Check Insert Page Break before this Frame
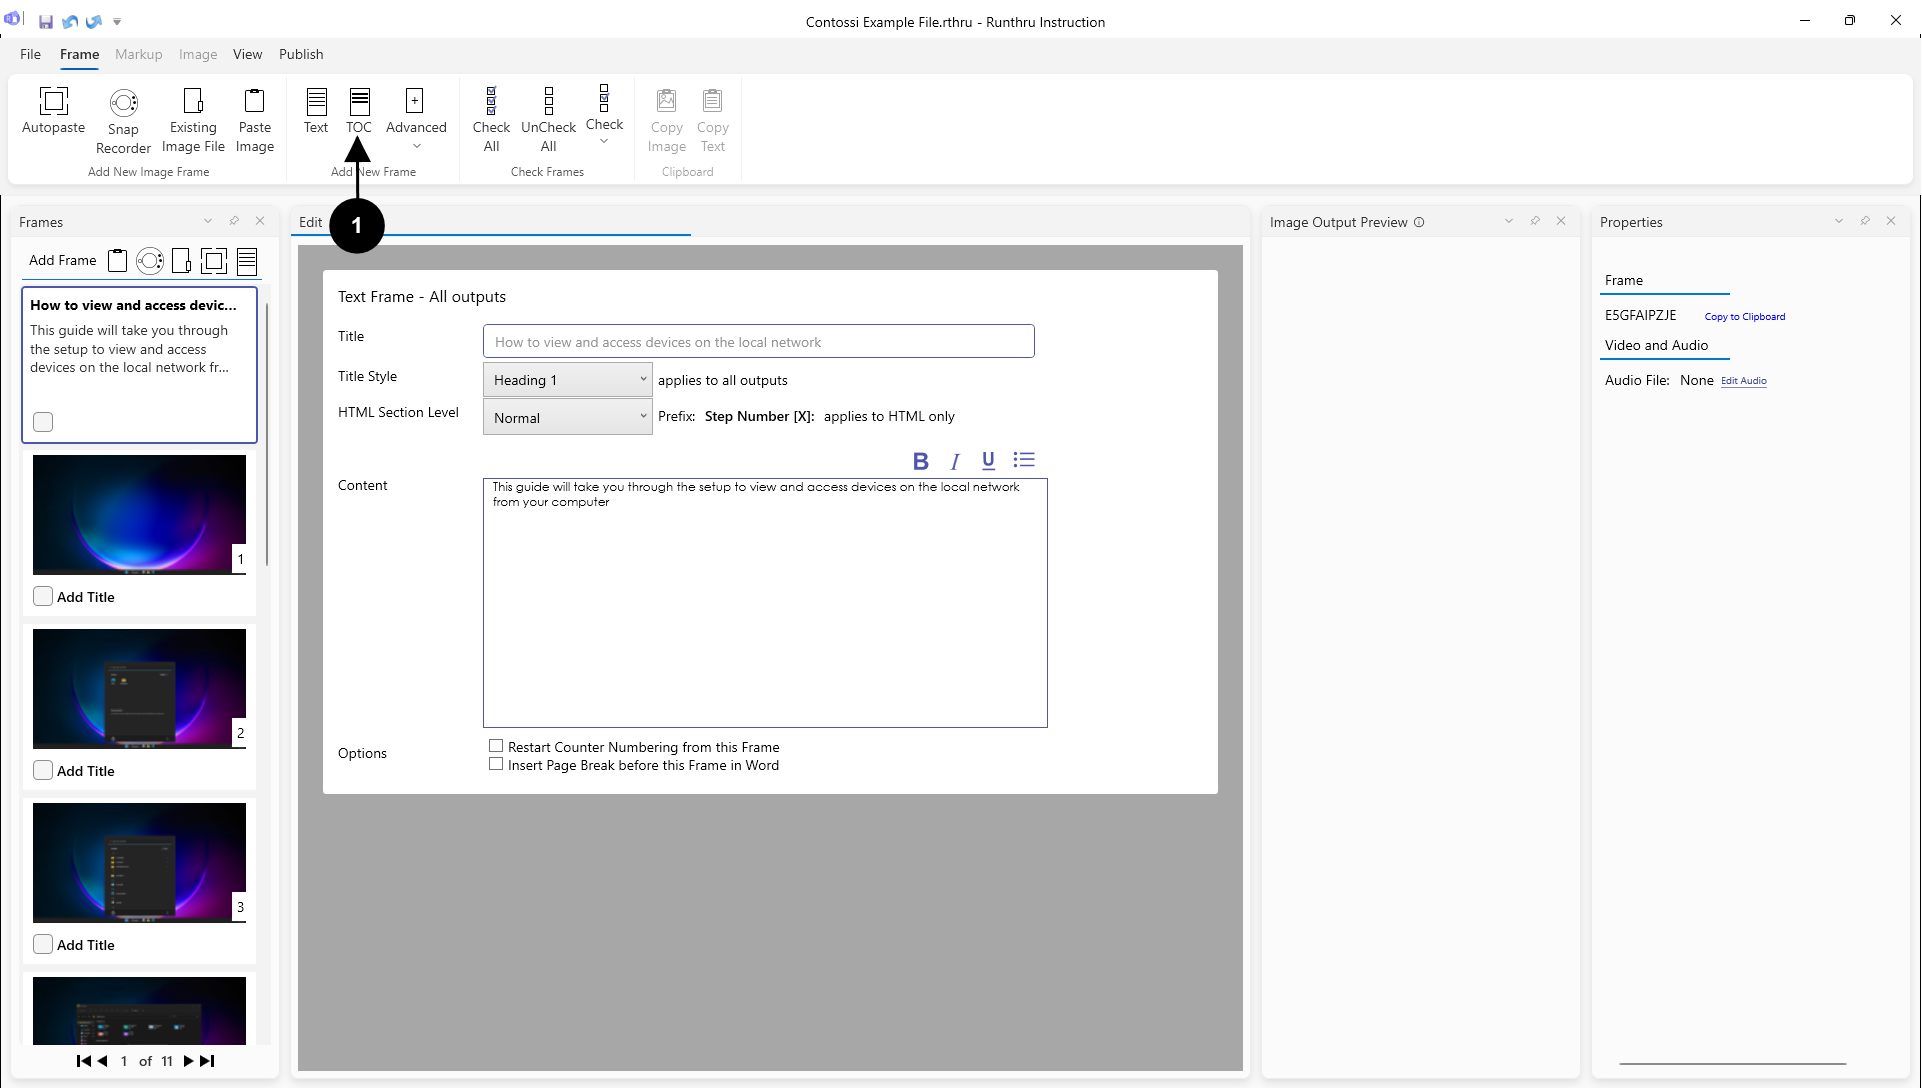Image resolution: width=1922 pixels, height=1089 pixels. pyautogui.click(x=496, y=764)
